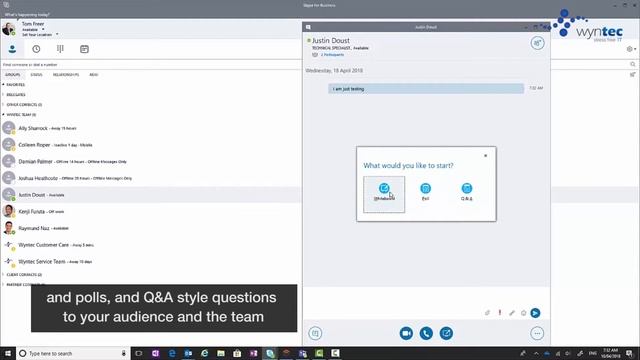The height and width of the screenshot is (360, 640).
Task: Open Task View on the taskbar
Action: pos(139,353)
